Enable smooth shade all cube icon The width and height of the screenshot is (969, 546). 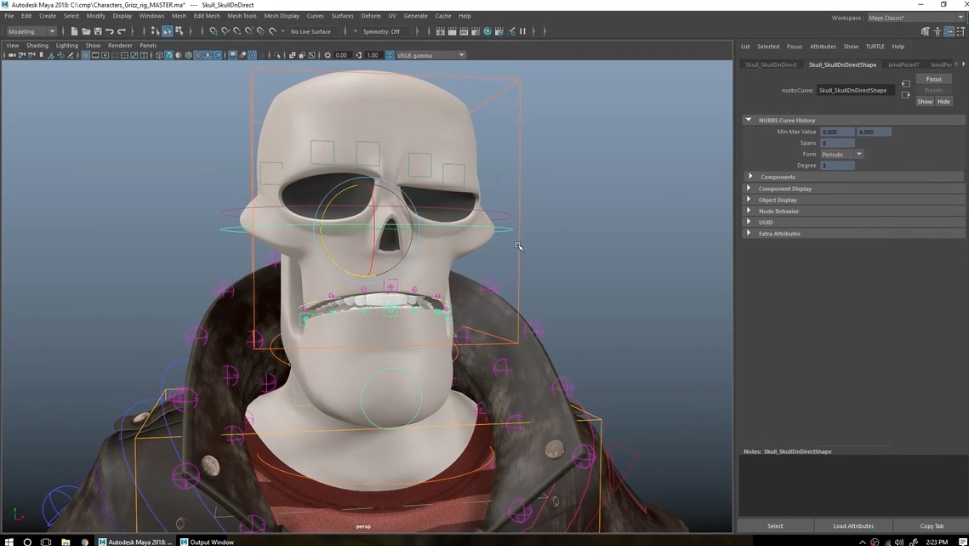pyautogui.click(x=169, y=55)
